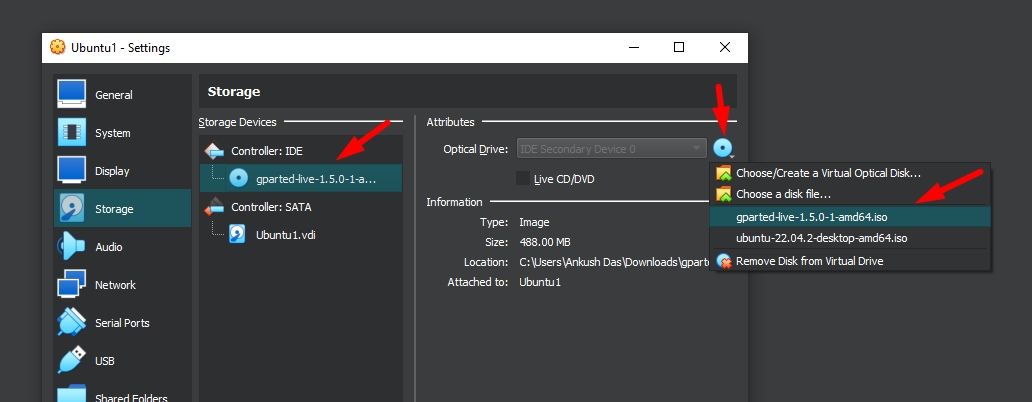Screen dimensions: 1032x402
Task: Click the Type value Image
Action: 534,222
